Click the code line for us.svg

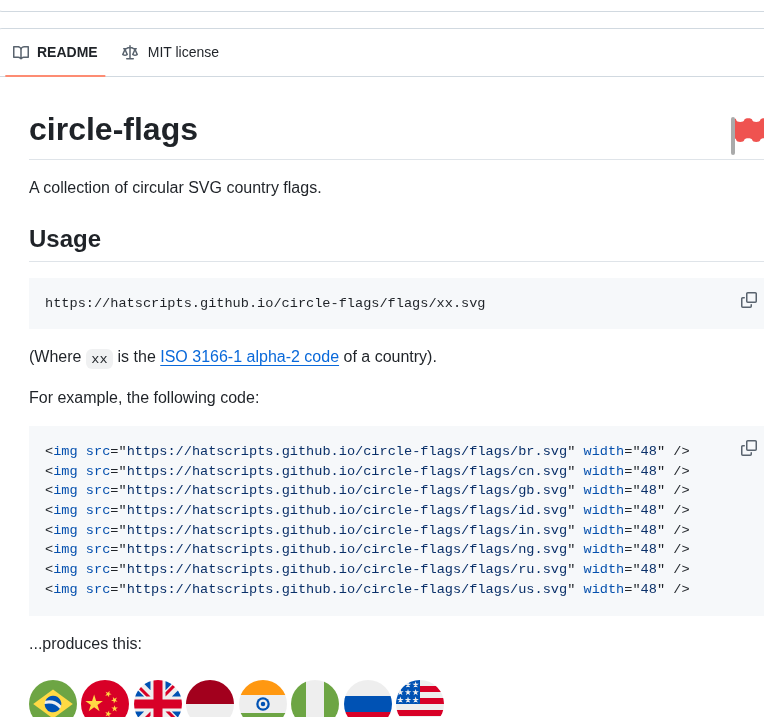(x=367, y=589)
